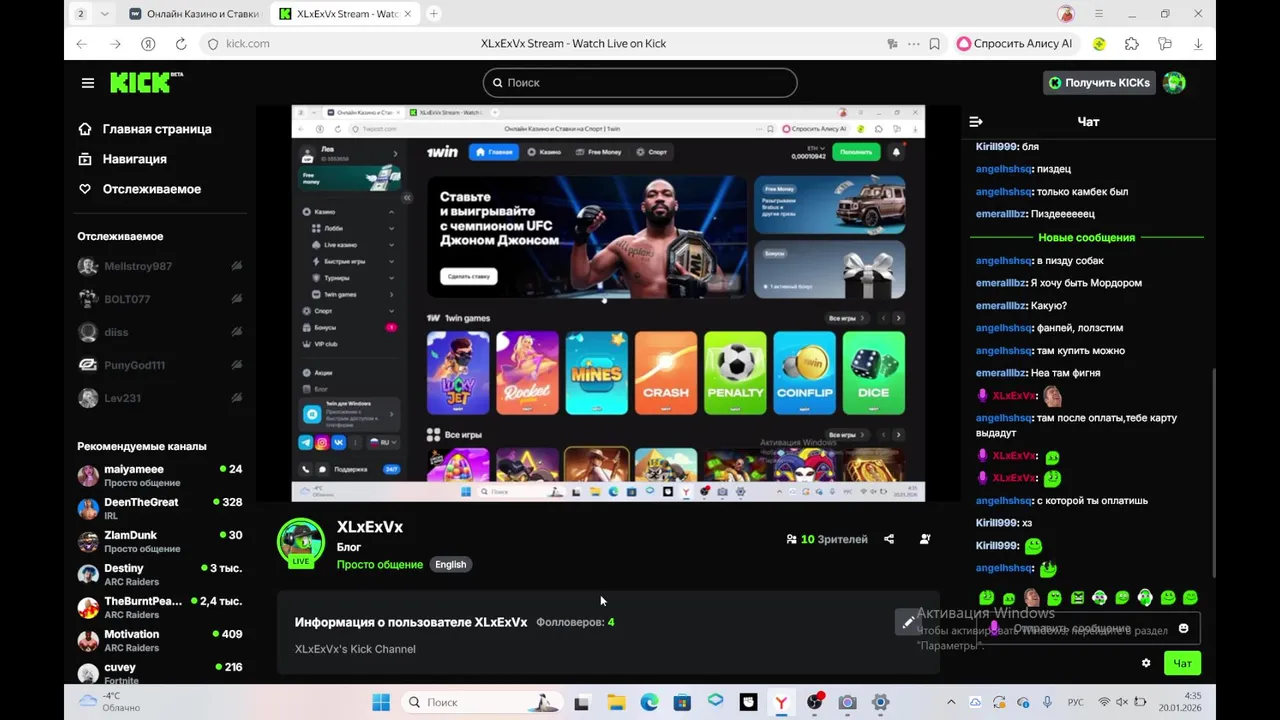
Task: Bookmark this page in the browser
Action: [x=934, y=44]
